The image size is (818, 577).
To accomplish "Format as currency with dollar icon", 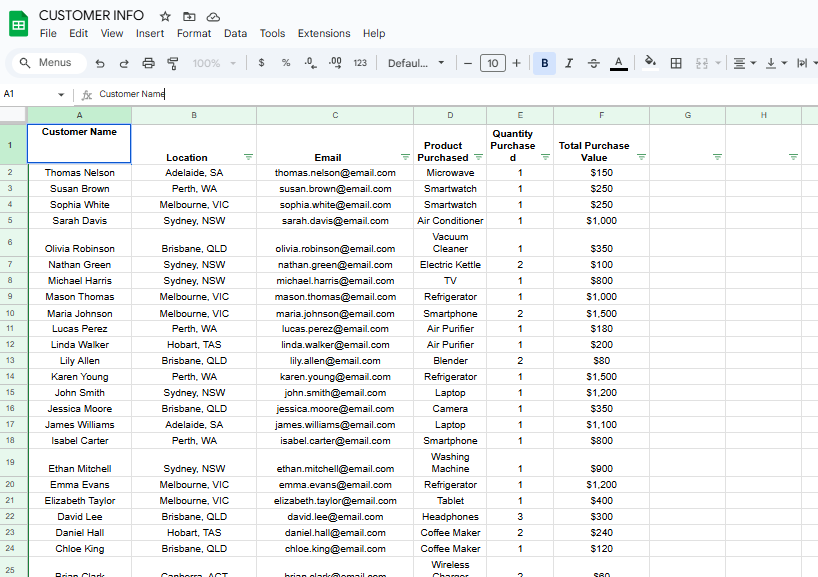I will (x=261, y=63).
